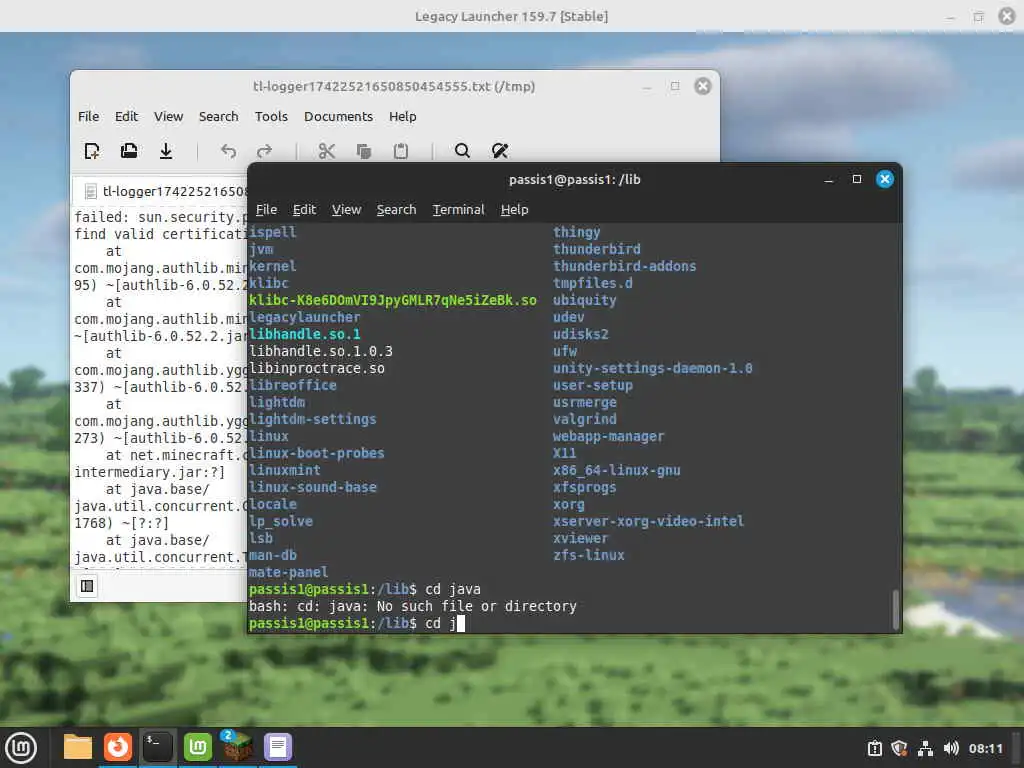Click 'zfs-linux' entry in terminal
Viewport: 1024px width, 768px height.
588,555
